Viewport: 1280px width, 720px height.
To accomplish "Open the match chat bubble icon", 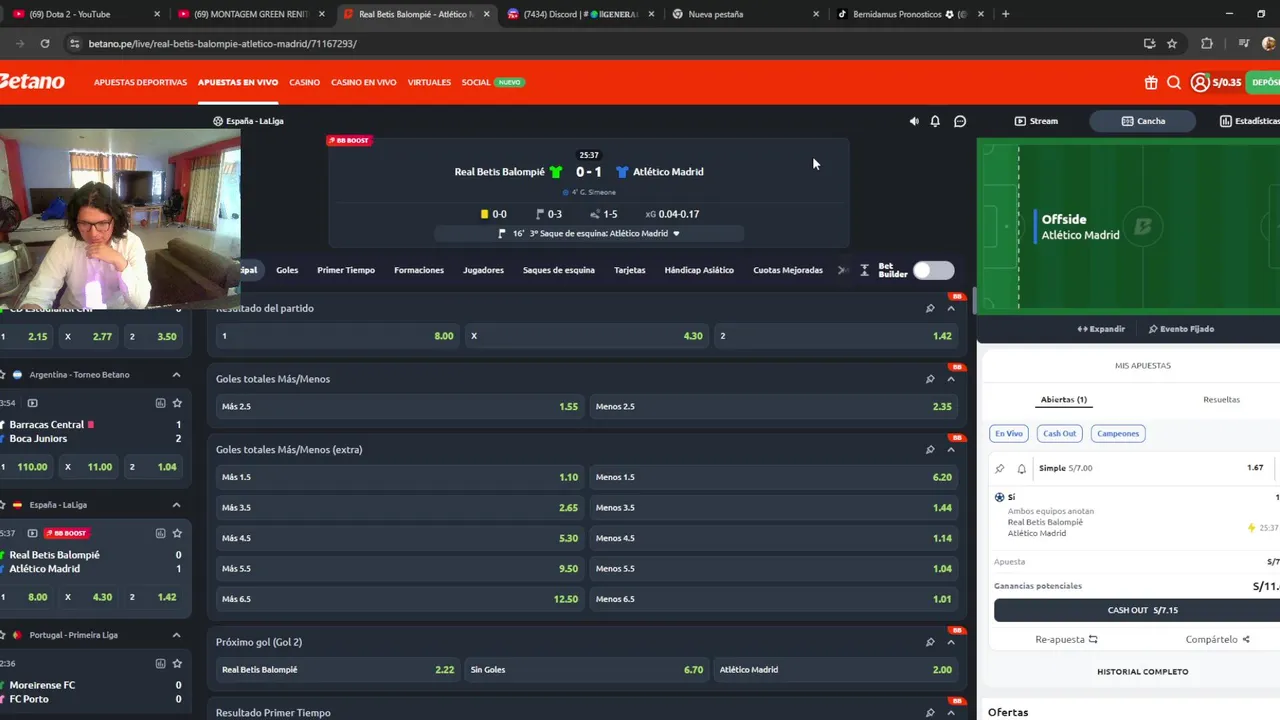I will [x=960, y=121].
